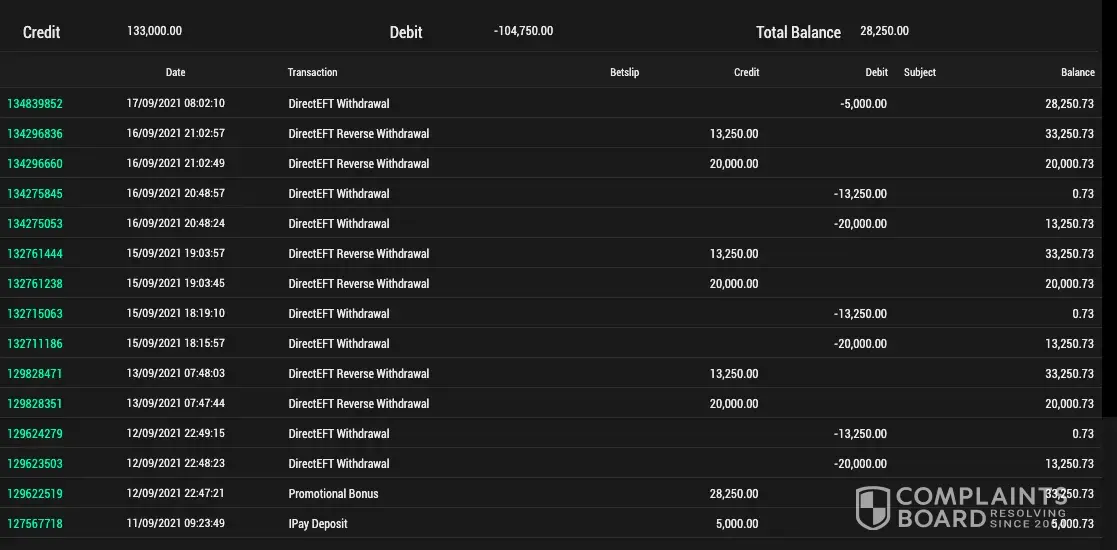Click the Total Balance summary label
Image resolution: width=1117 pixels, height=550 pixels.
point(798,32)
